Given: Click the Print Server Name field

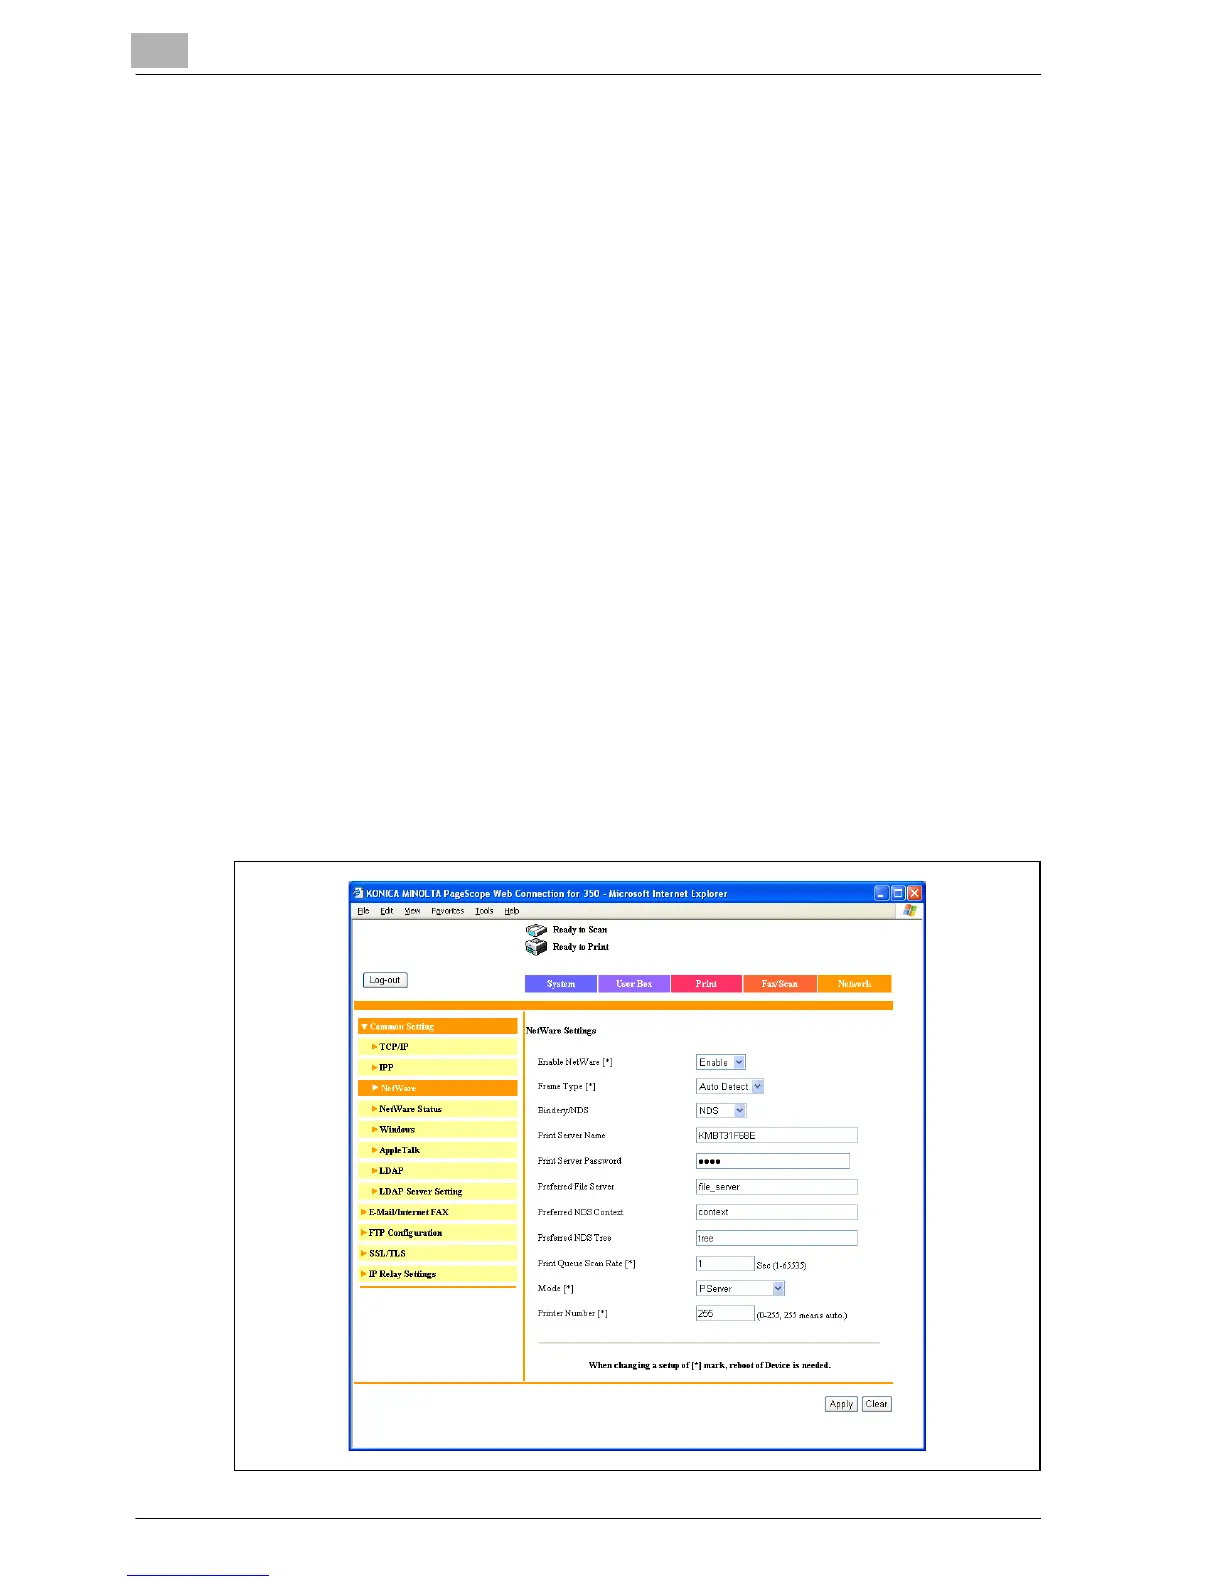Looking at the screenshot, I should 776,1135.
